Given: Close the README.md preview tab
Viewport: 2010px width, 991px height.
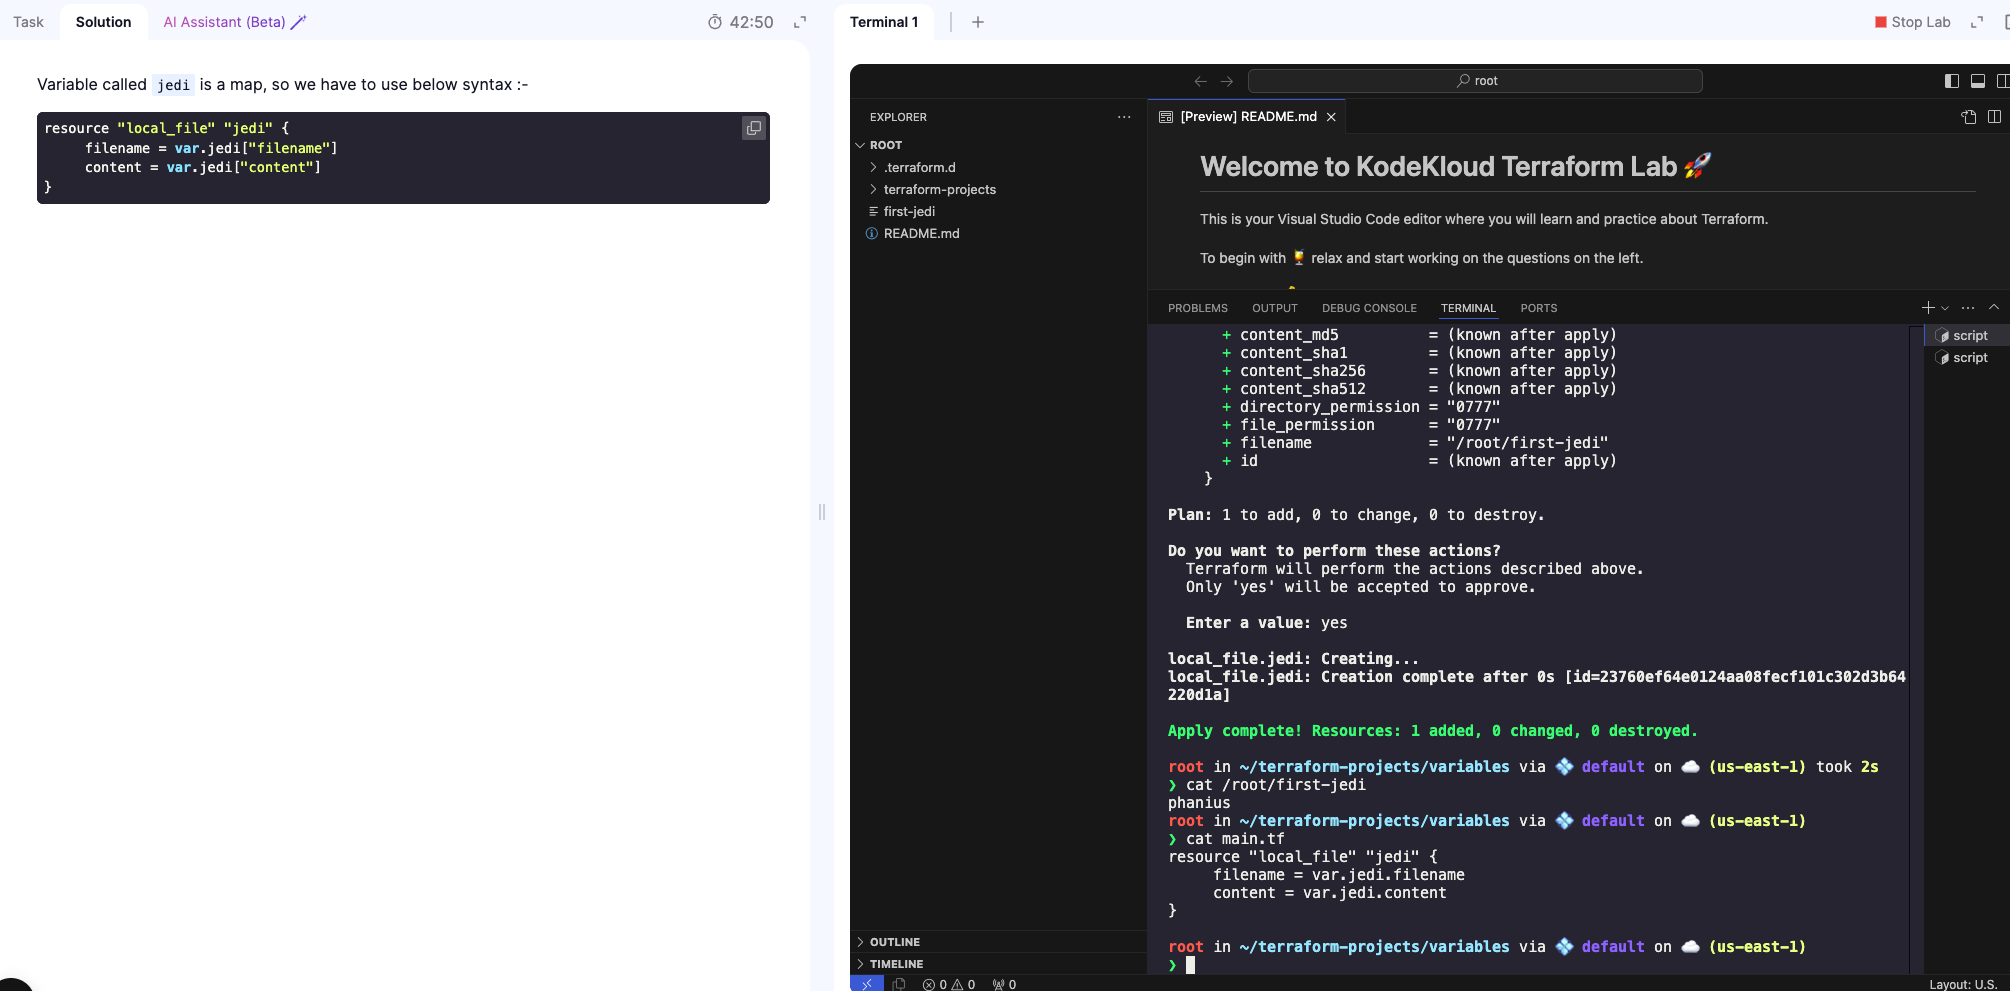Looking at the screenshot, I should click(x=1331, y=117).
